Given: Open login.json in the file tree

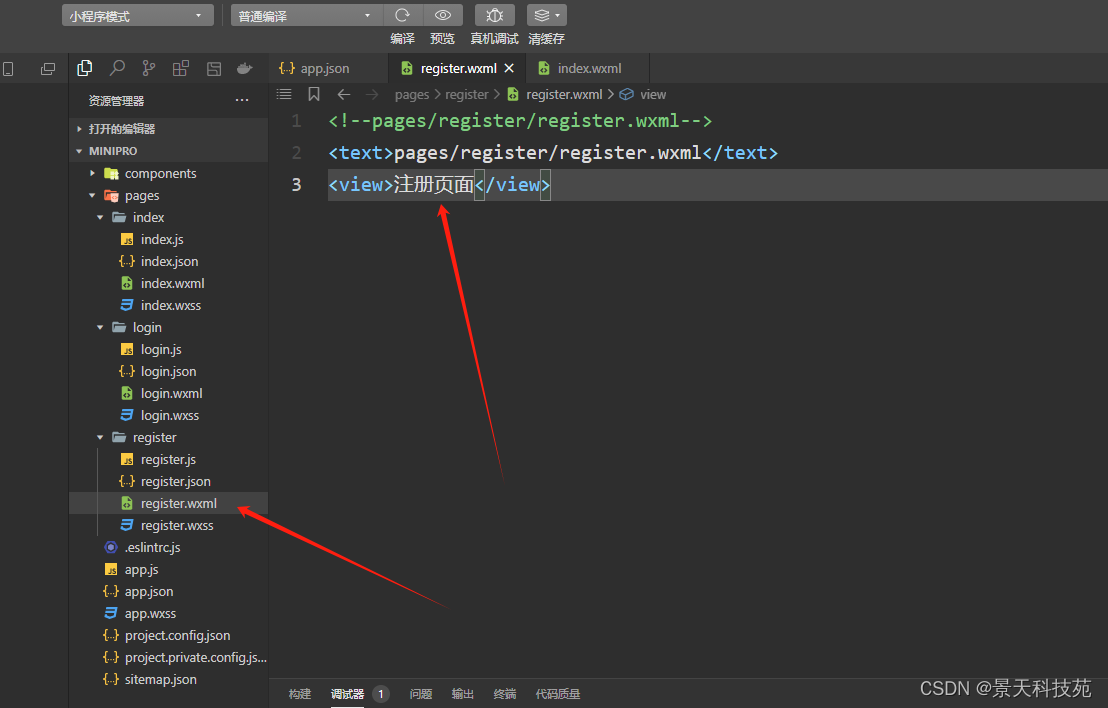Looking at the screenshot, I should (169, 372).
